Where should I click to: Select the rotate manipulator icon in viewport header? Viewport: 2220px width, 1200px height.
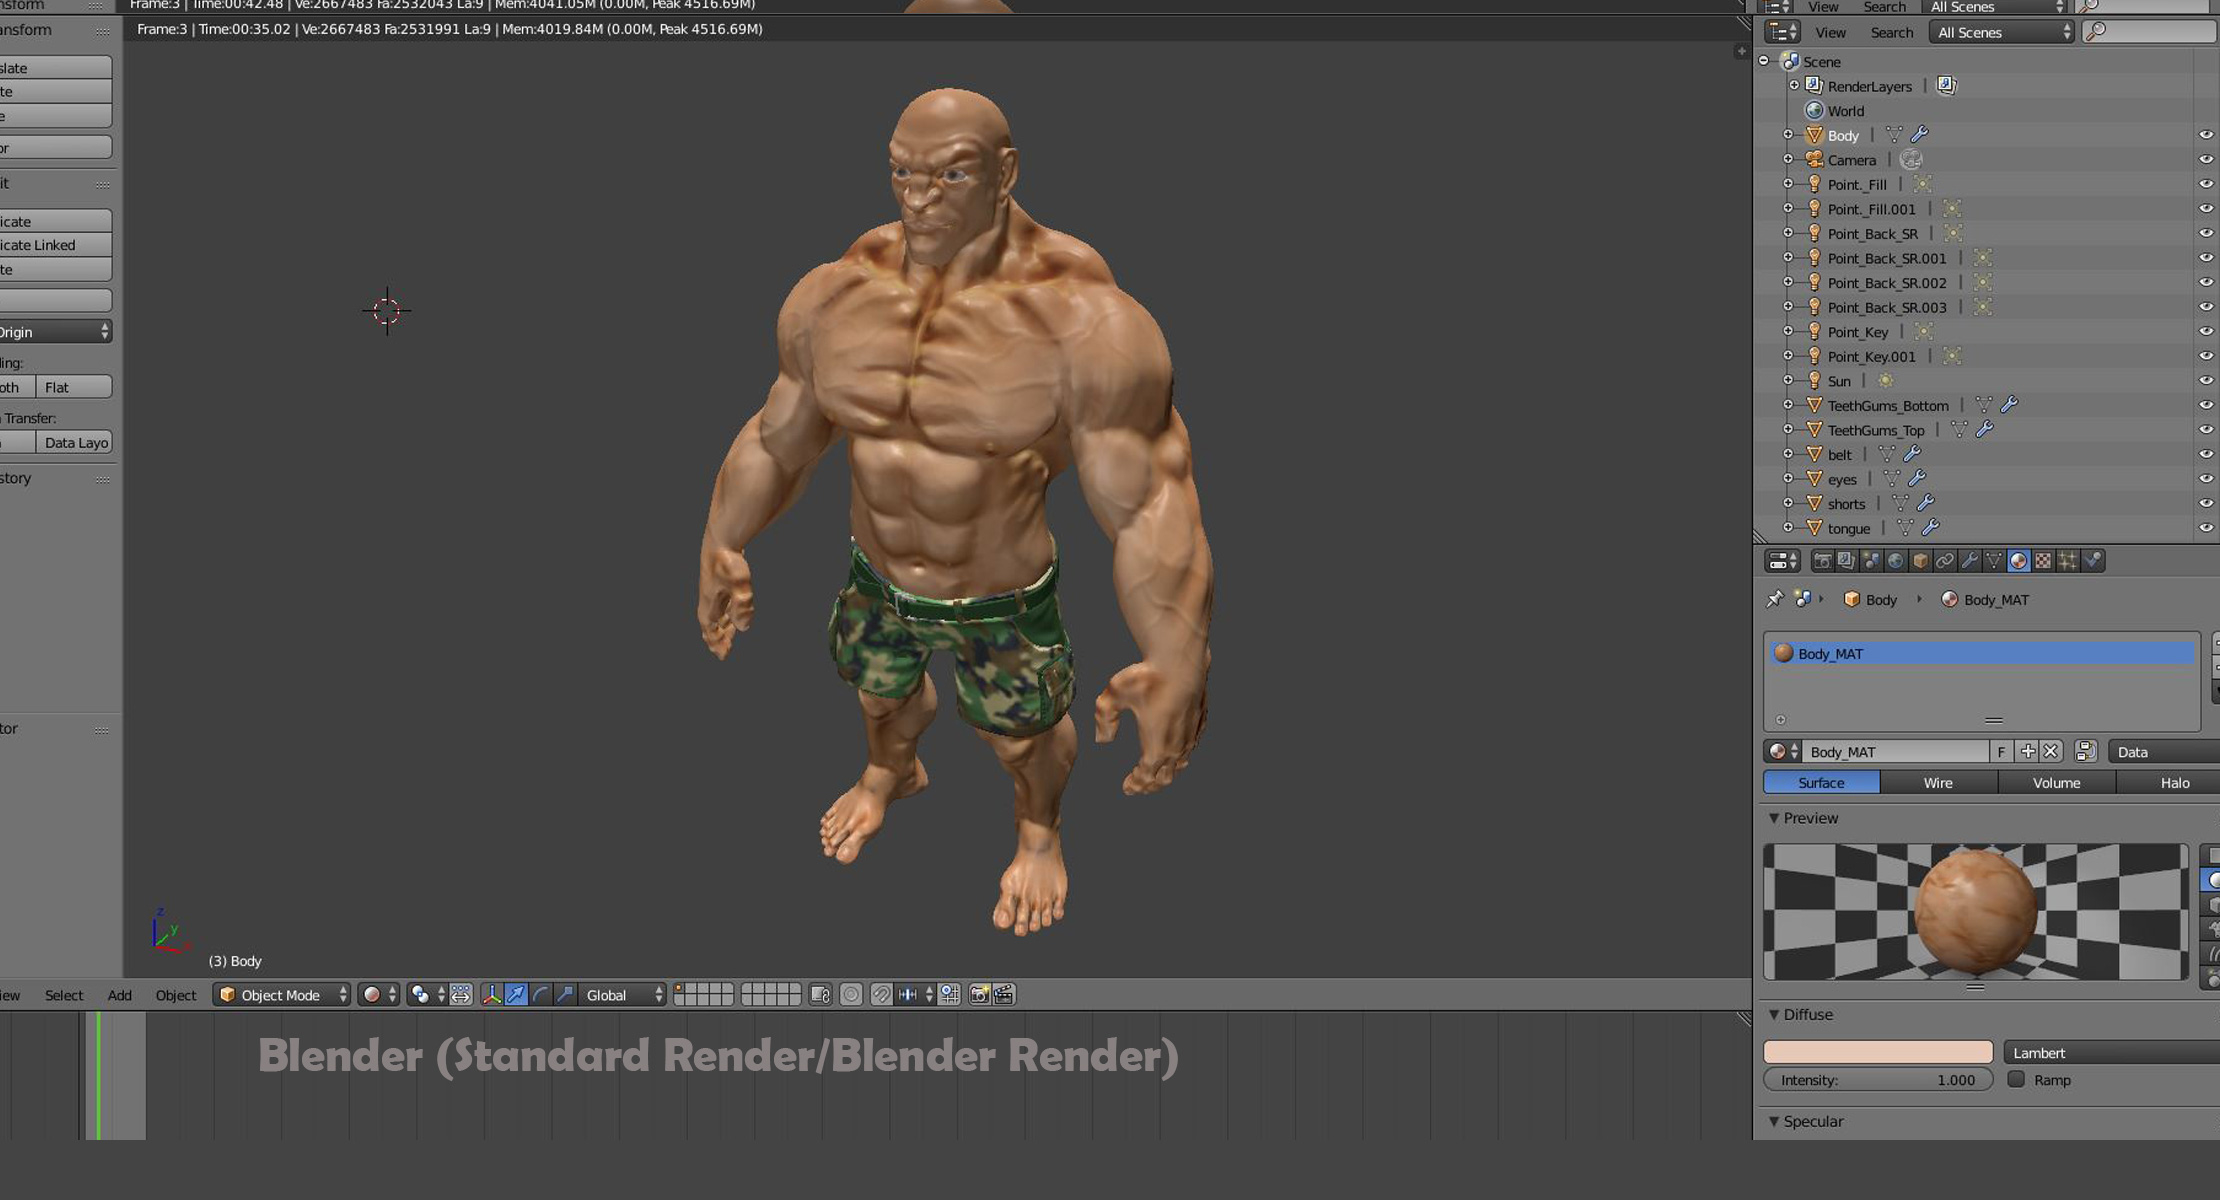(539, 995)
